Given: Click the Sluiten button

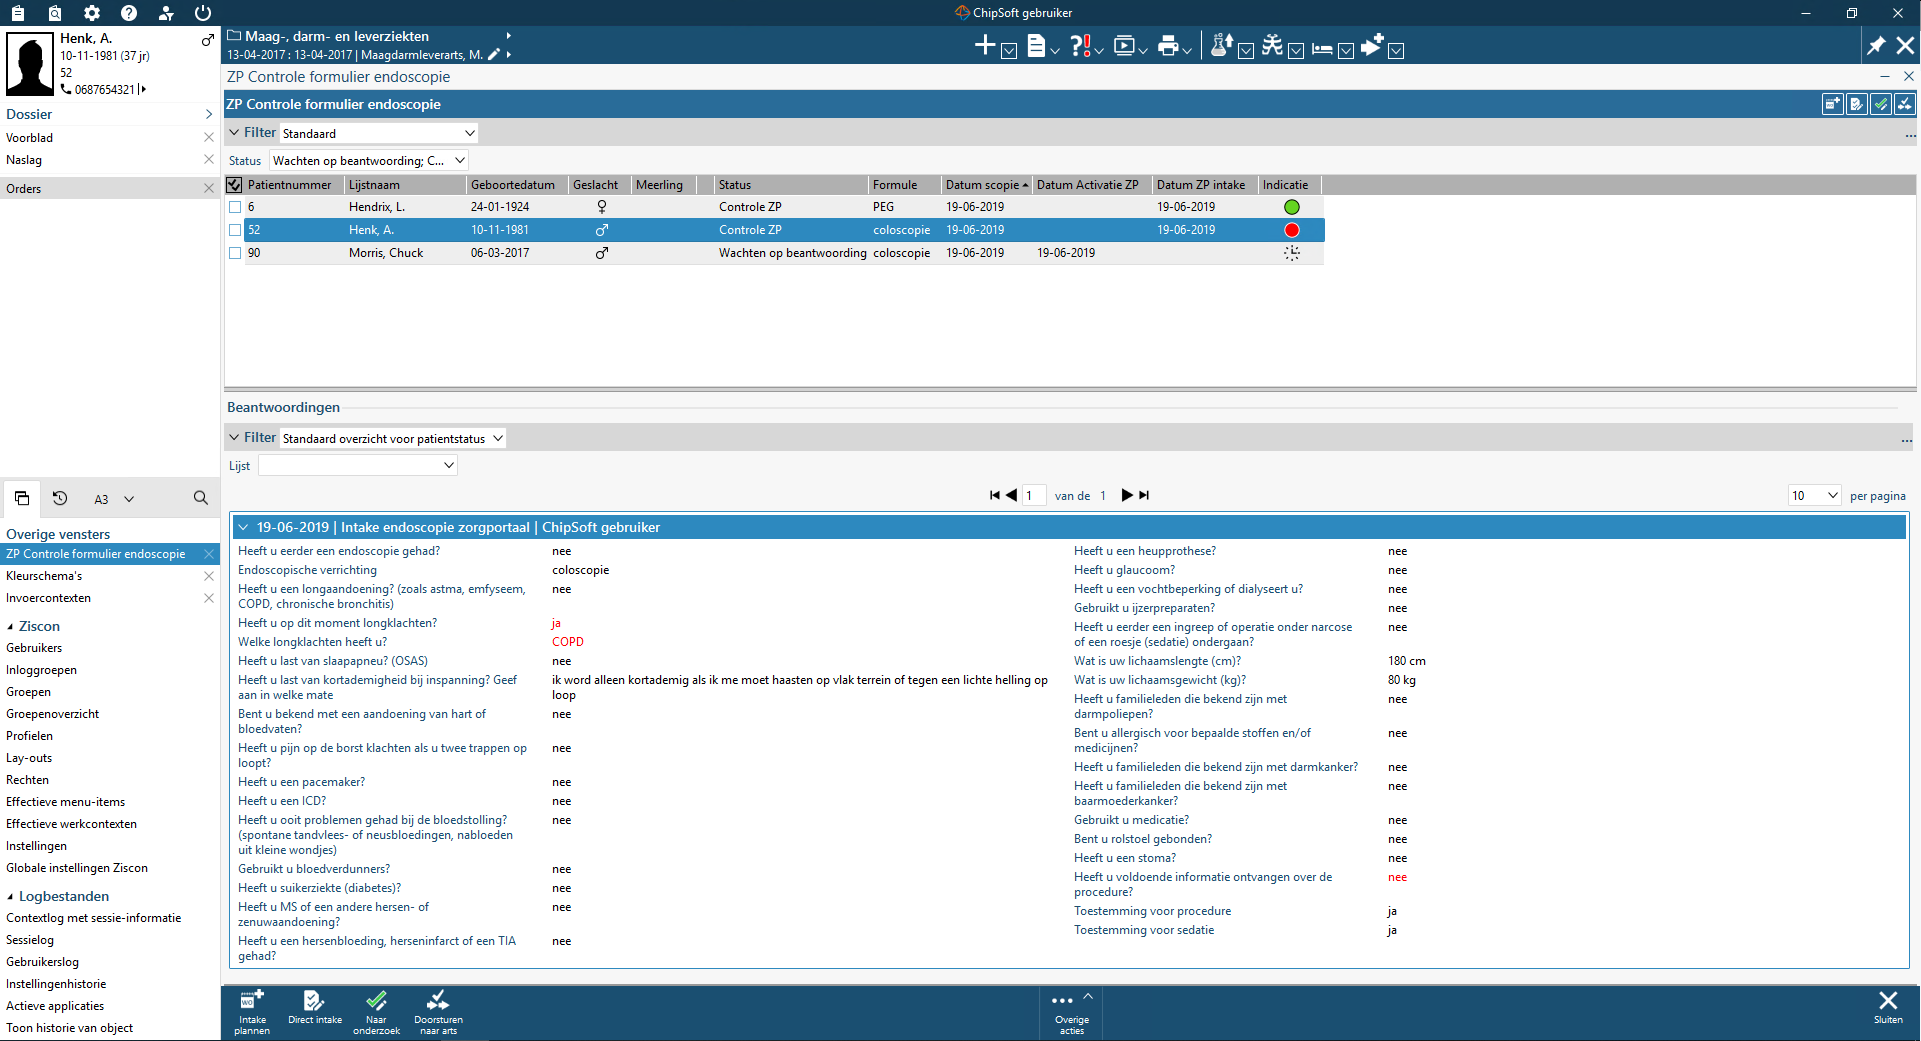Looking at the screenshot, I should pos(1888,1008).
